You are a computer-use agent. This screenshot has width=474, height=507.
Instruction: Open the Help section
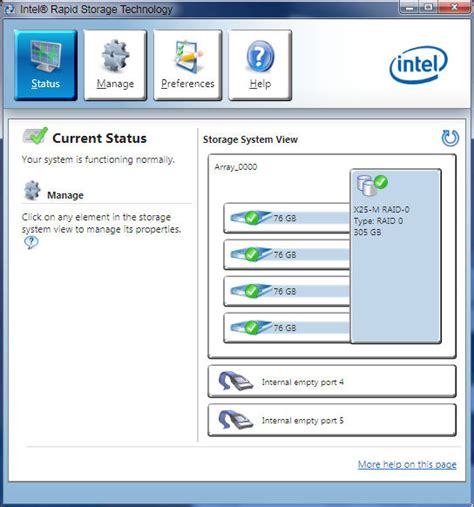coord(260,65)
